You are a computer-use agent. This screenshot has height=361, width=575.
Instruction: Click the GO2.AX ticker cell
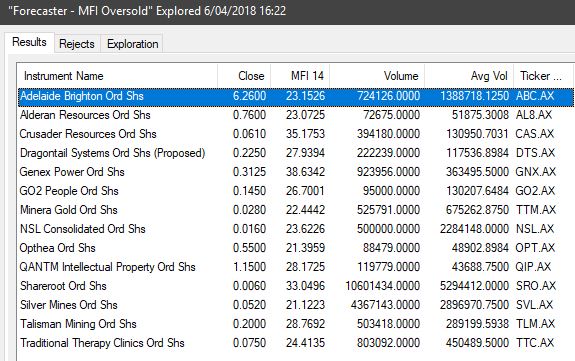(x=535, y=191)
